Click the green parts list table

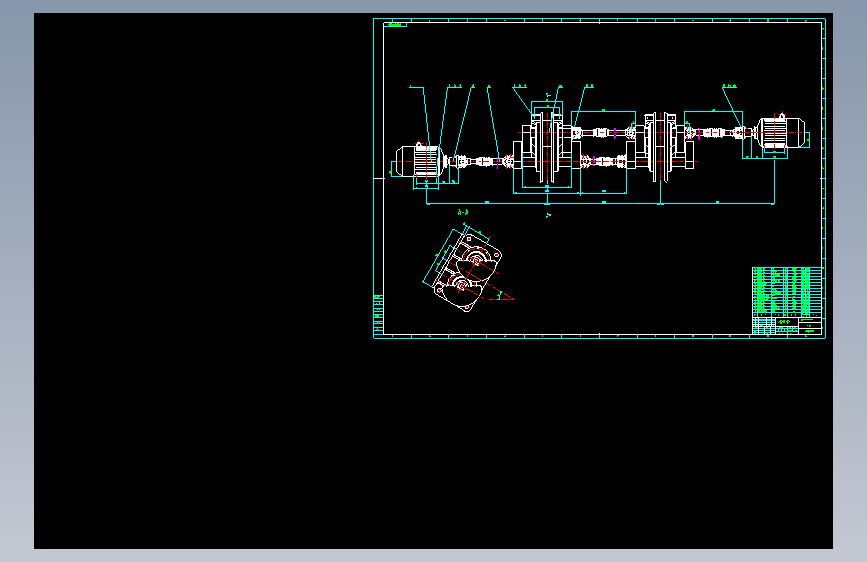(x=787, y=292)
